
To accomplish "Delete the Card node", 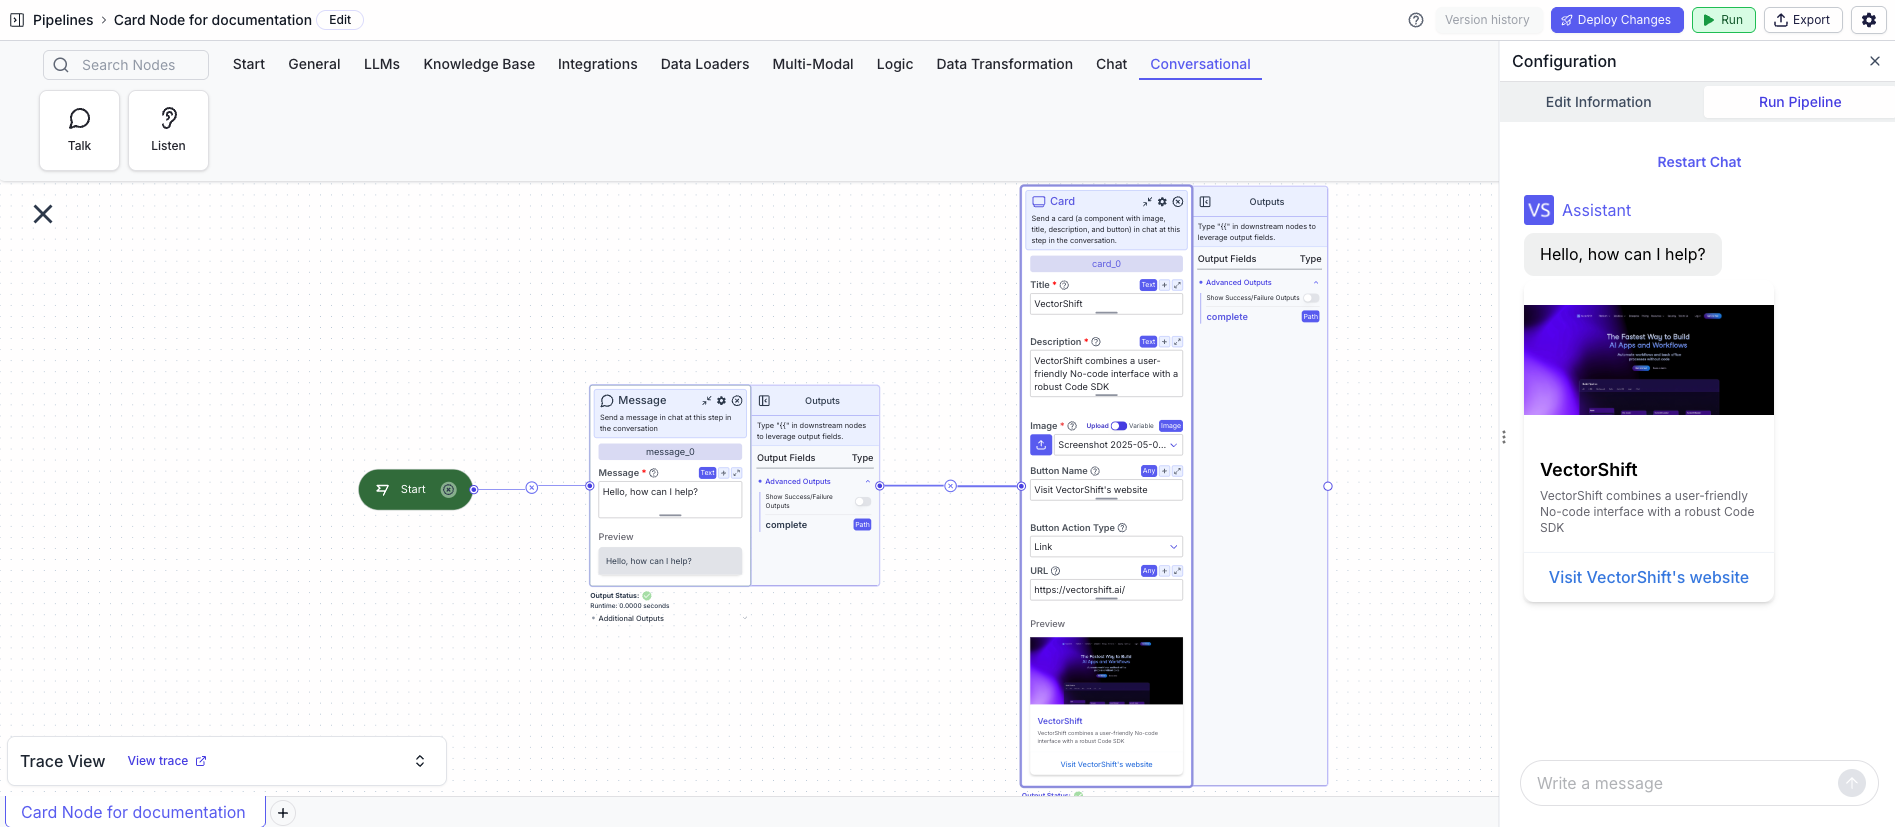I will point(1178,202).
